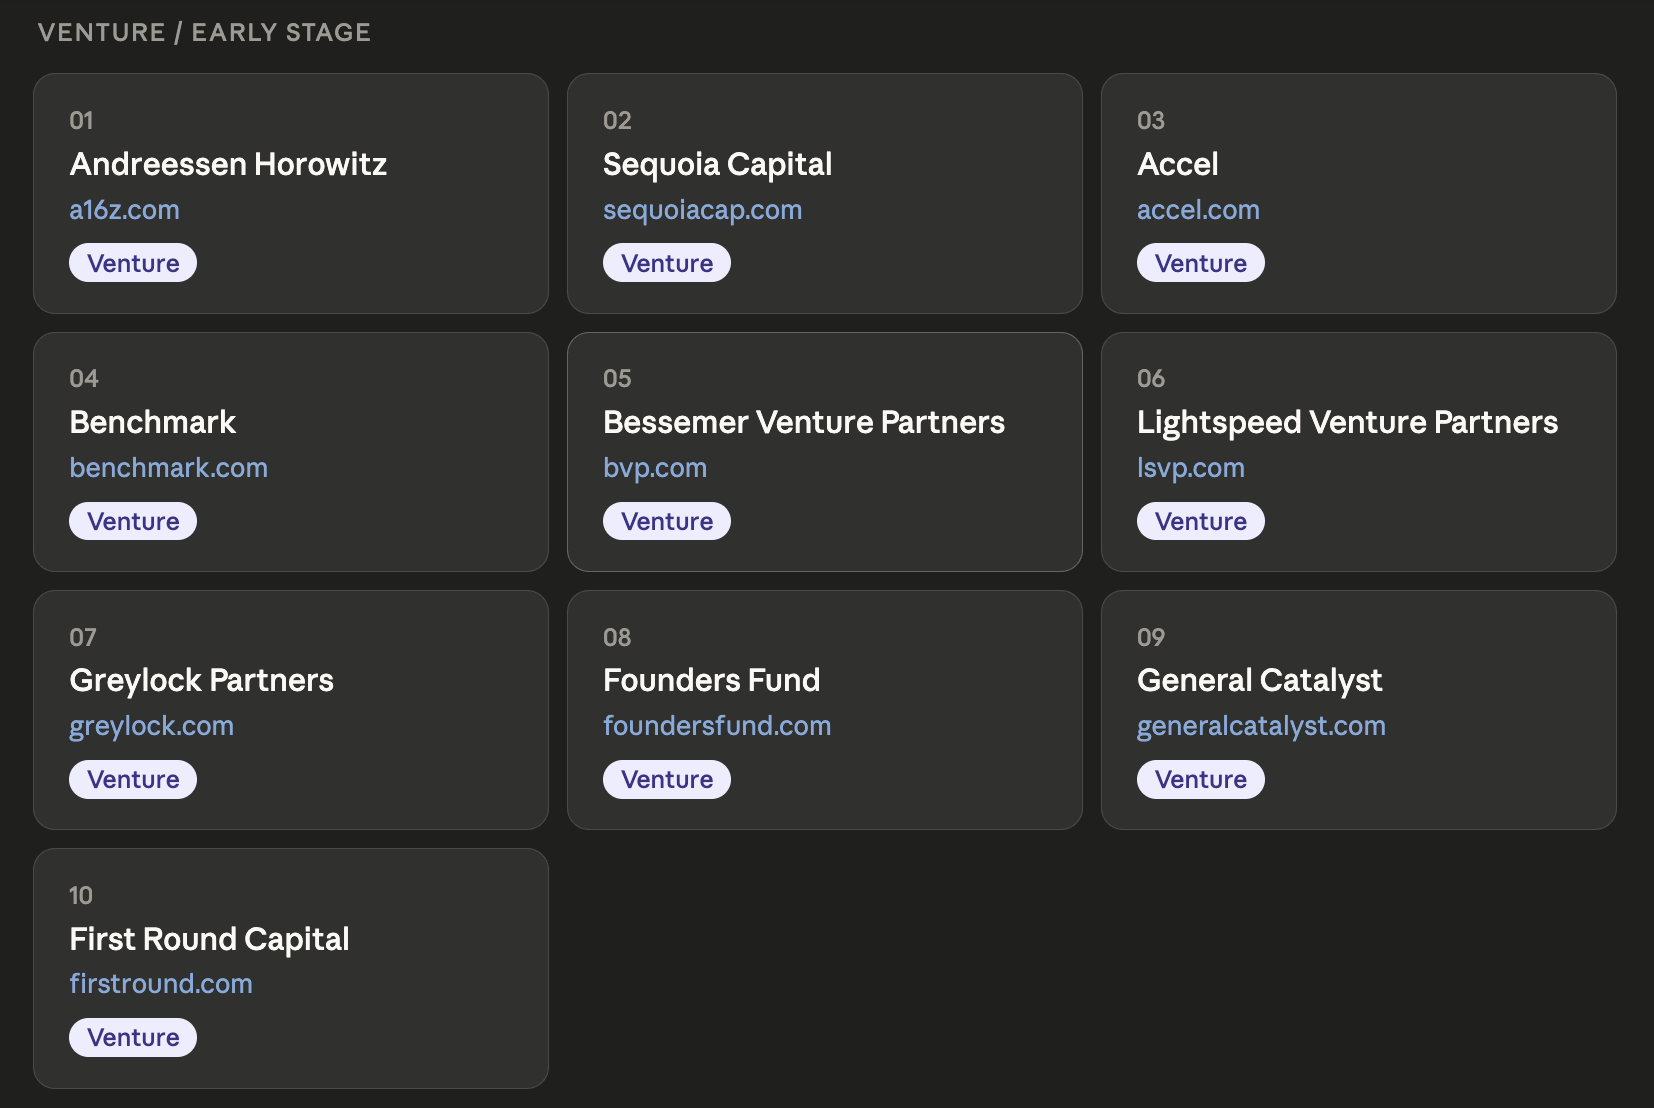Click card number 05
Image resolution: width=1654 pixels, height=1108 pixels.
[617, 379]
